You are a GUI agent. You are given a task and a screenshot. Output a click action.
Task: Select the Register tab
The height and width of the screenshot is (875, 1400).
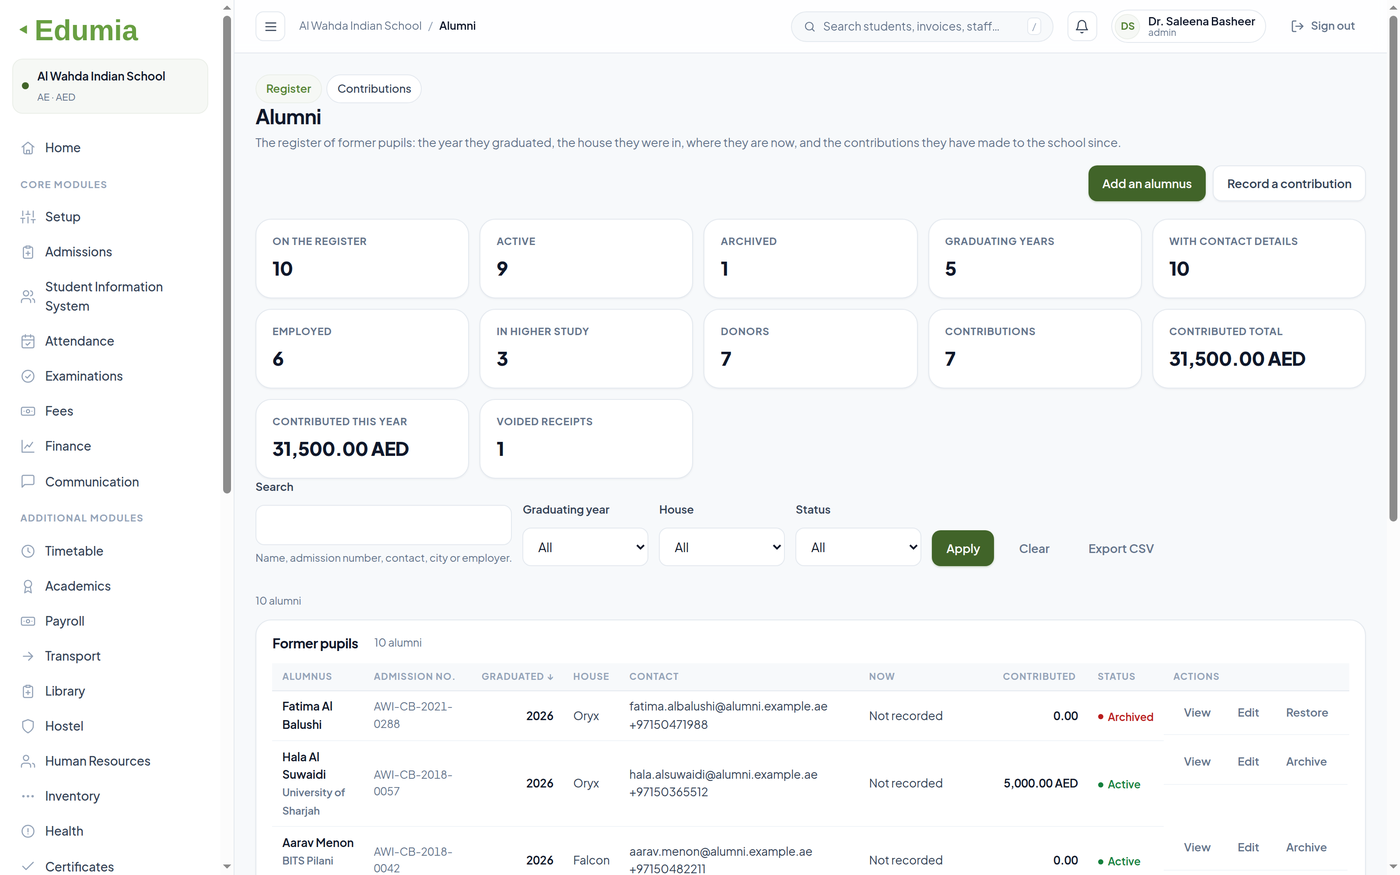288,89
